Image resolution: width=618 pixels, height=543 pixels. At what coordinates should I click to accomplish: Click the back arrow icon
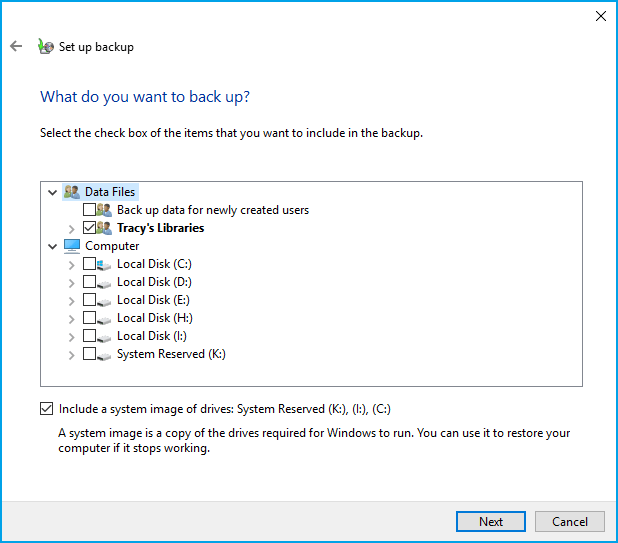coord(16,46)
